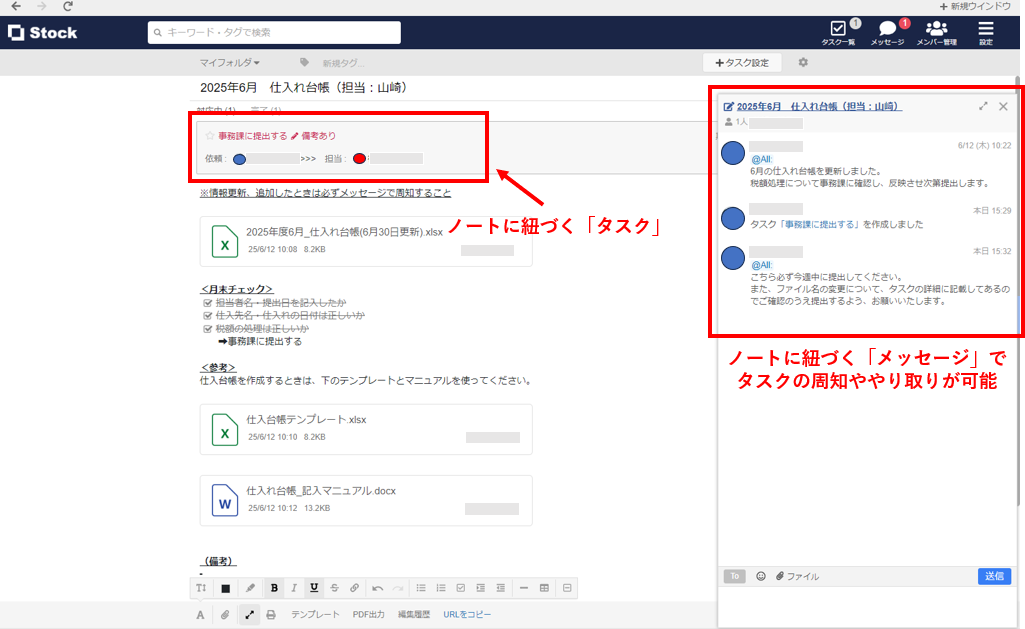Open 編集履歴 edit history
This screenshot has width=1025, height=629.
(413, 614)
